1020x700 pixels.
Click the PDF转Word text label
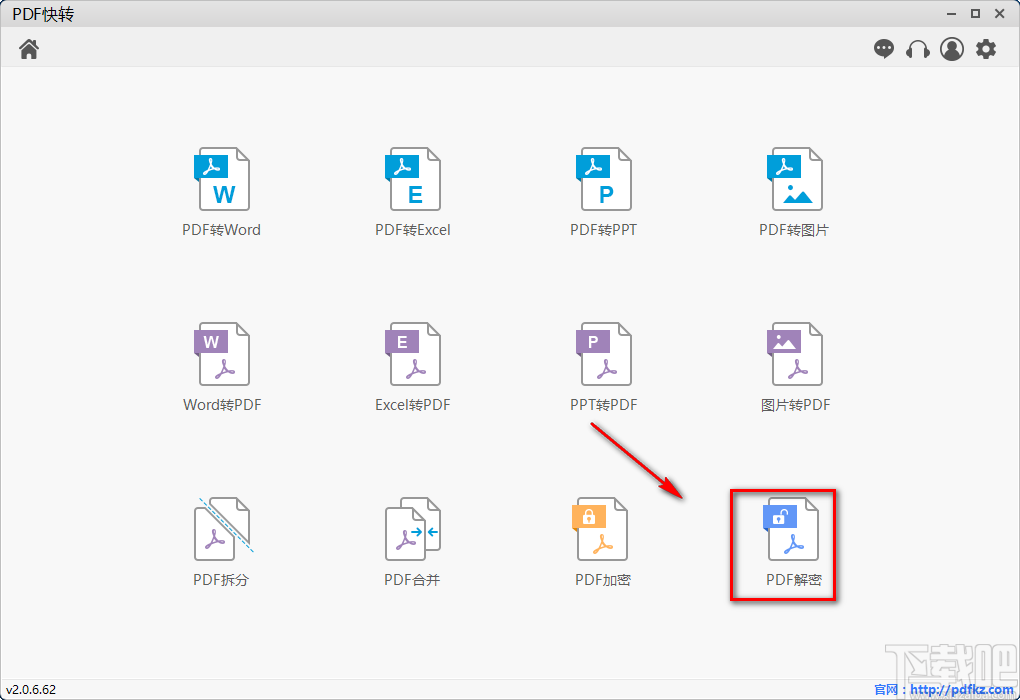221,230
